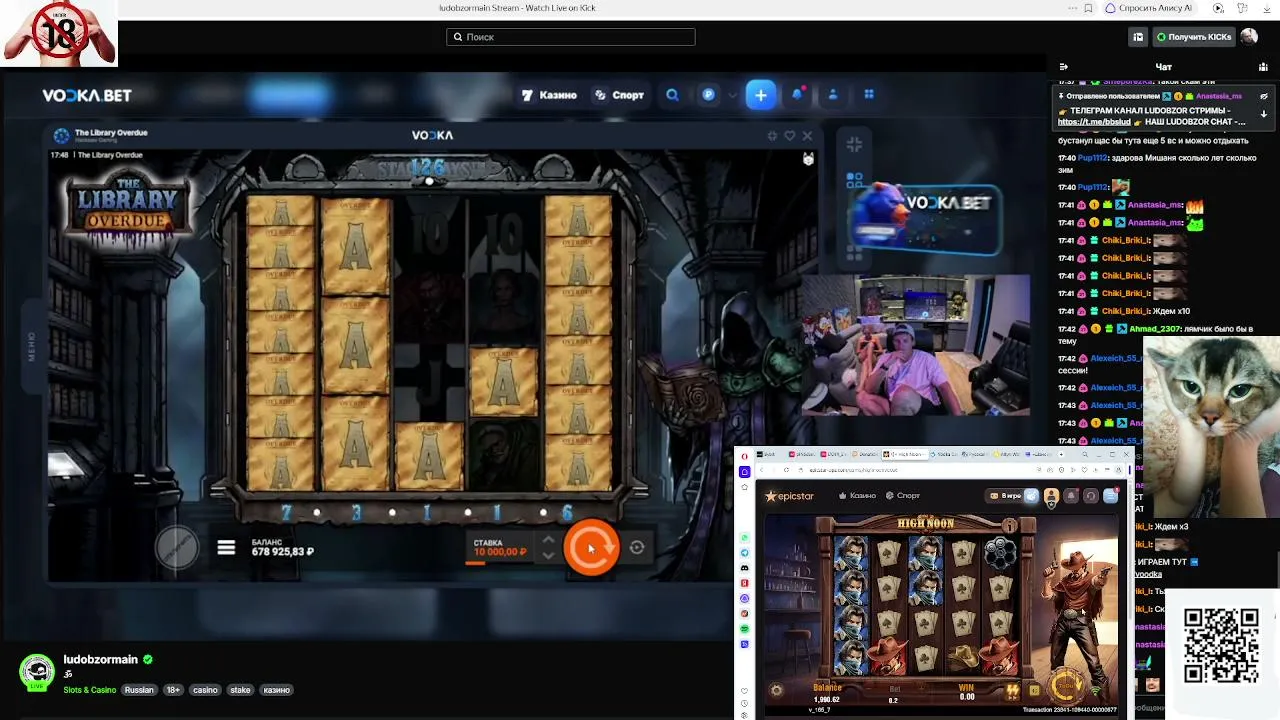Open the Казино tab on Vodka.bet
Screen dimensions: 1280x720
click(x=549, y=95)
